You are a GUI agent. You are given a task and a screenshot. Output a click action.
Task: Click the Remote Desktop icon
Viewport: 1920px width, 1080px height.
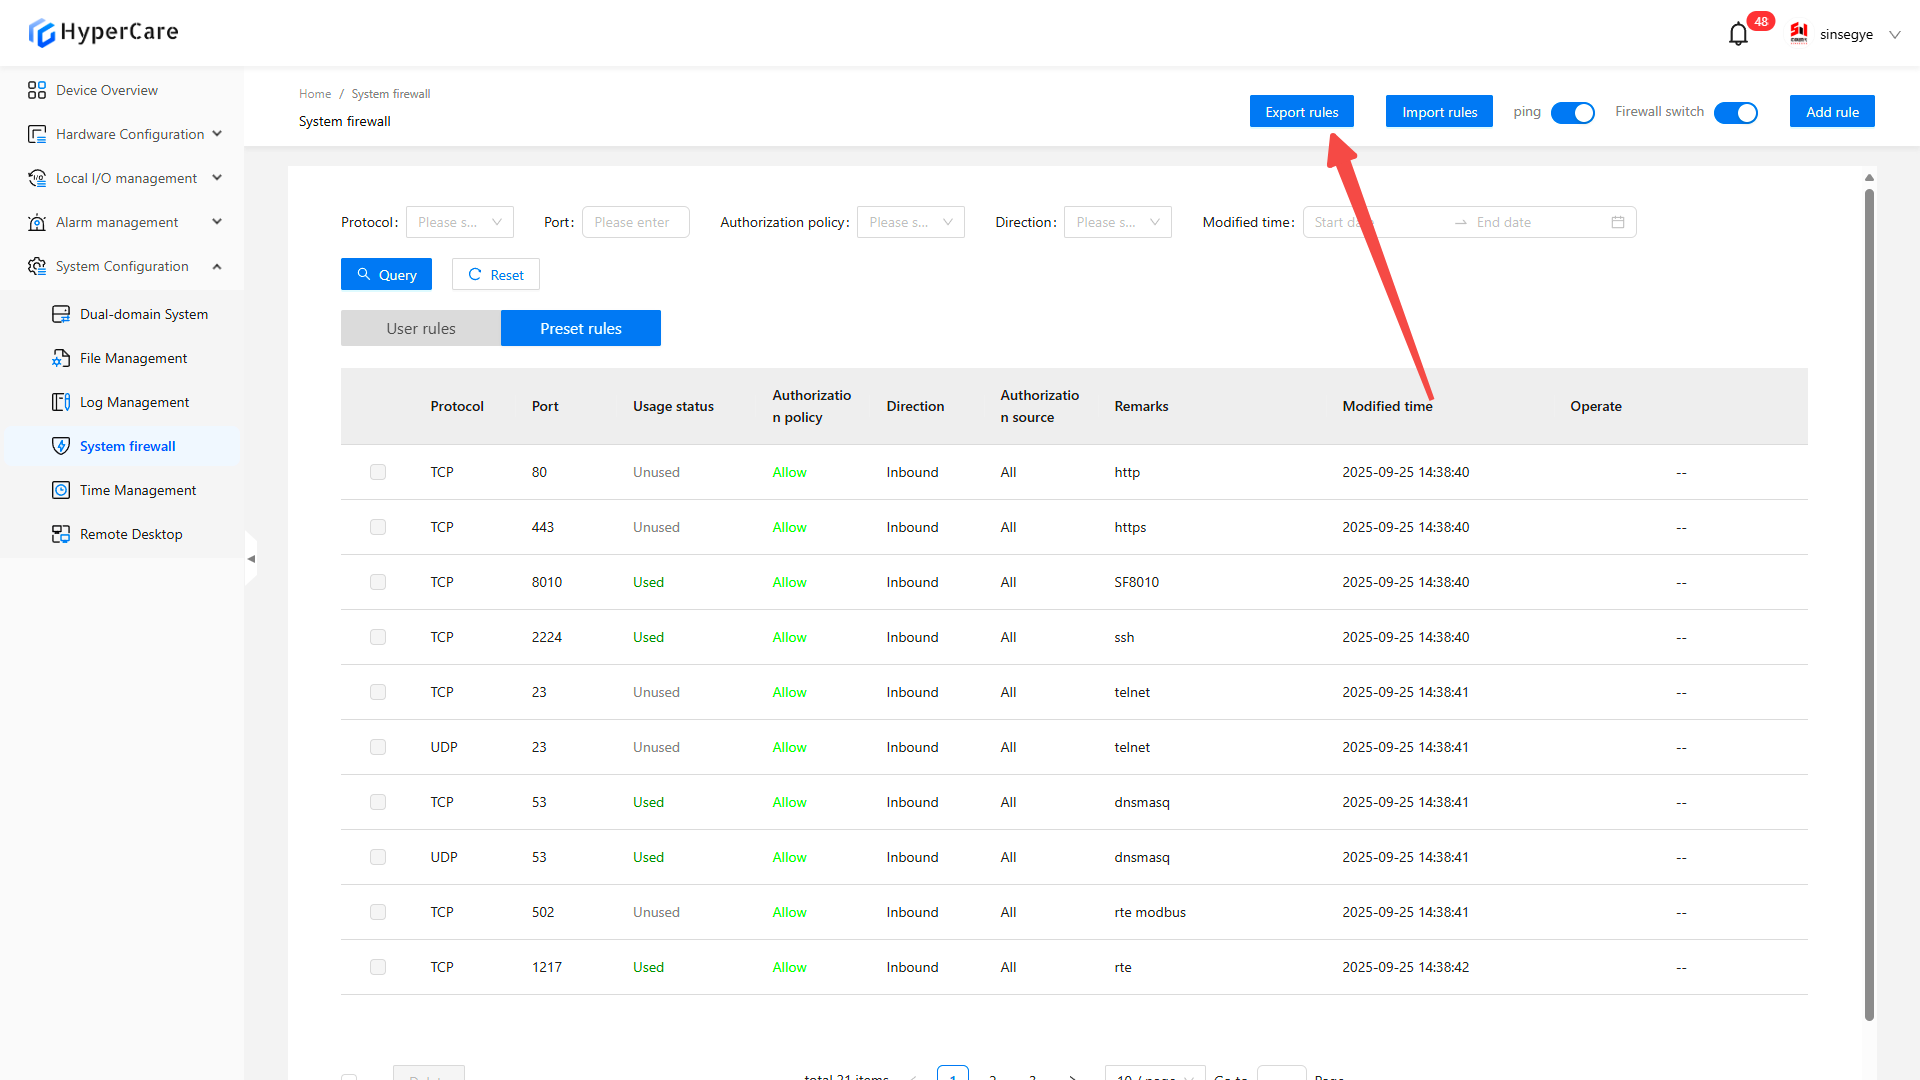click(x=61, y=534)
